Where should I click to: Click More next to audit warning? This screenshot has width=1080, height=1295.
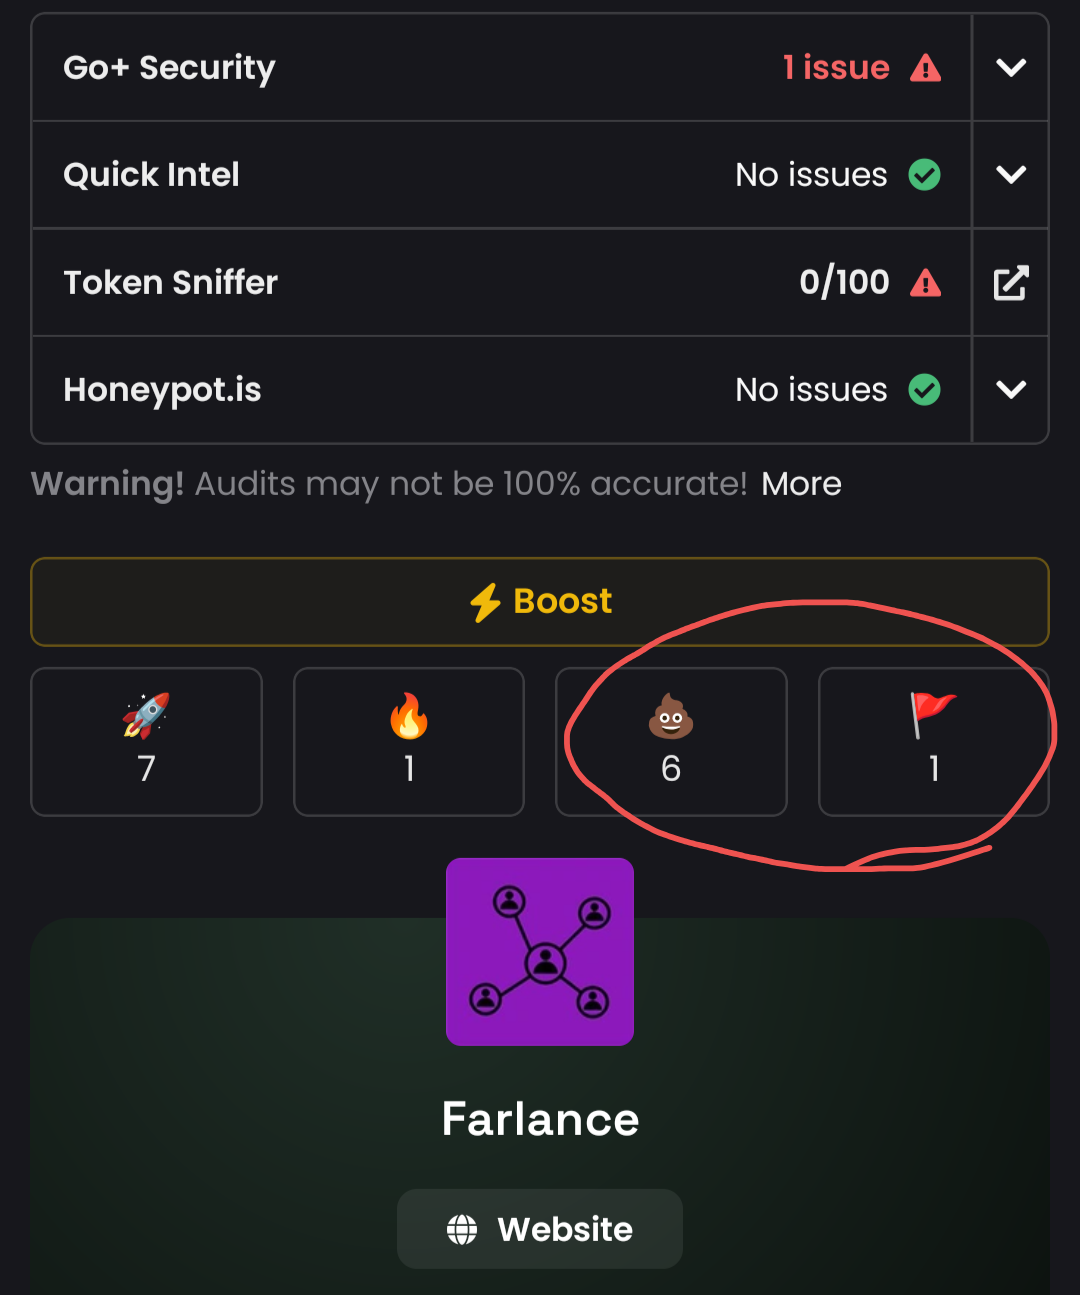tap(801, 484)
